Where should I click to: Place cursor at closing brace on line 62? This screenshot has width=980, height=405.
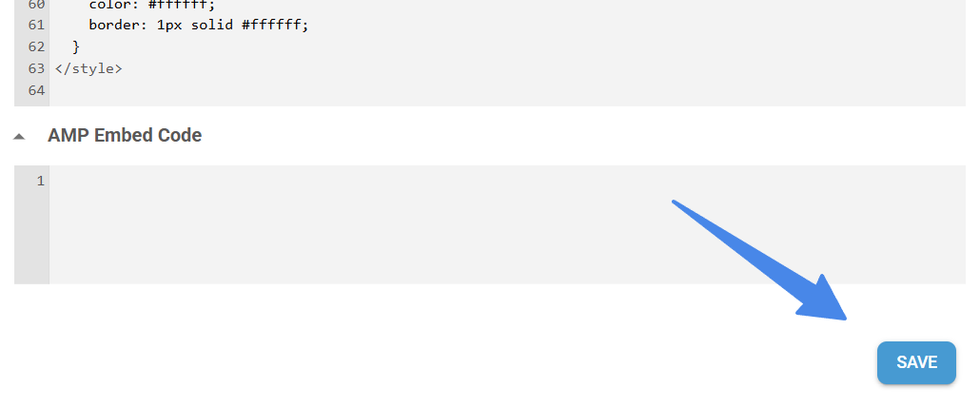pyautogui.click(x=76, y=47)
